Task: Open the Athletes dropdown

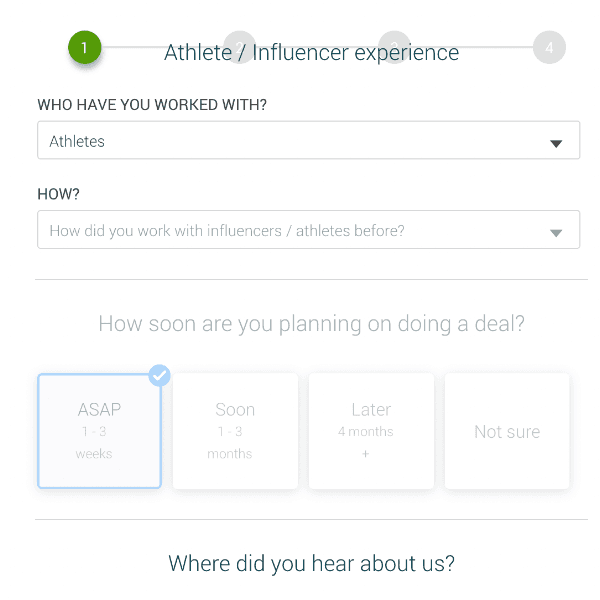Action: coord(300,141)
